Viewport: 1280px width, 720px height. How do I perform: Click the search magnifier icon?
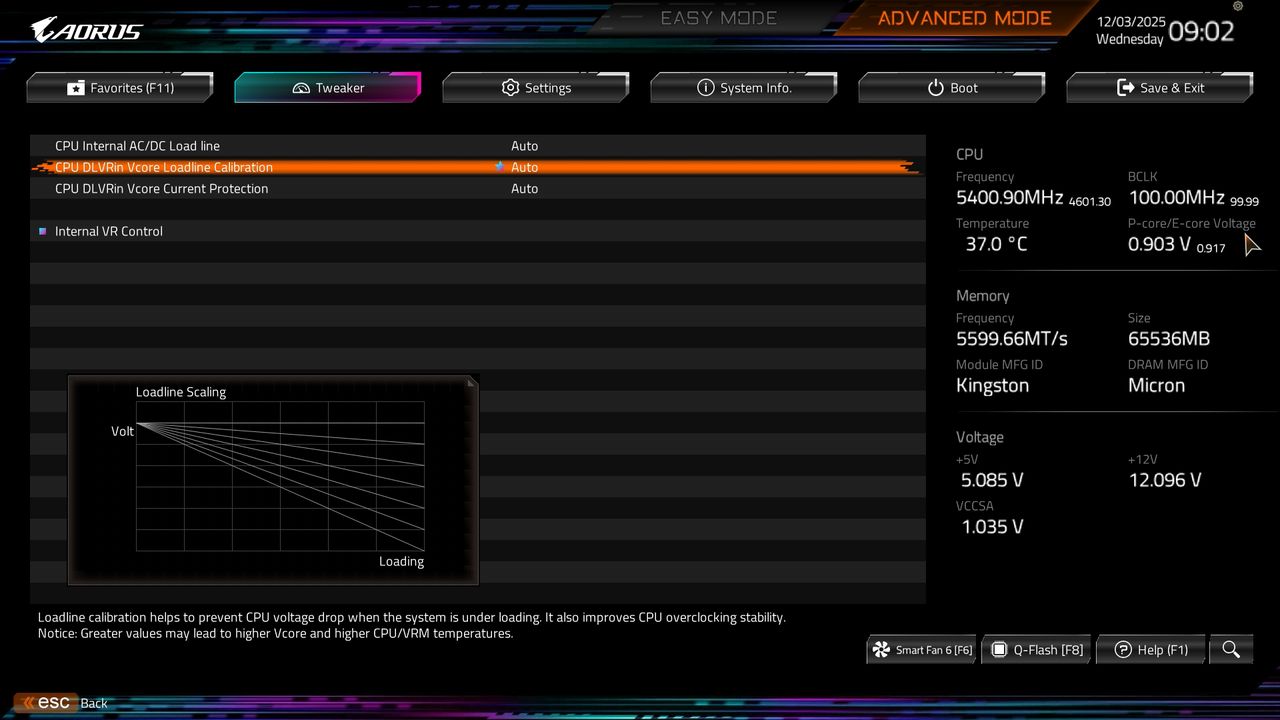pos(1231,649)
